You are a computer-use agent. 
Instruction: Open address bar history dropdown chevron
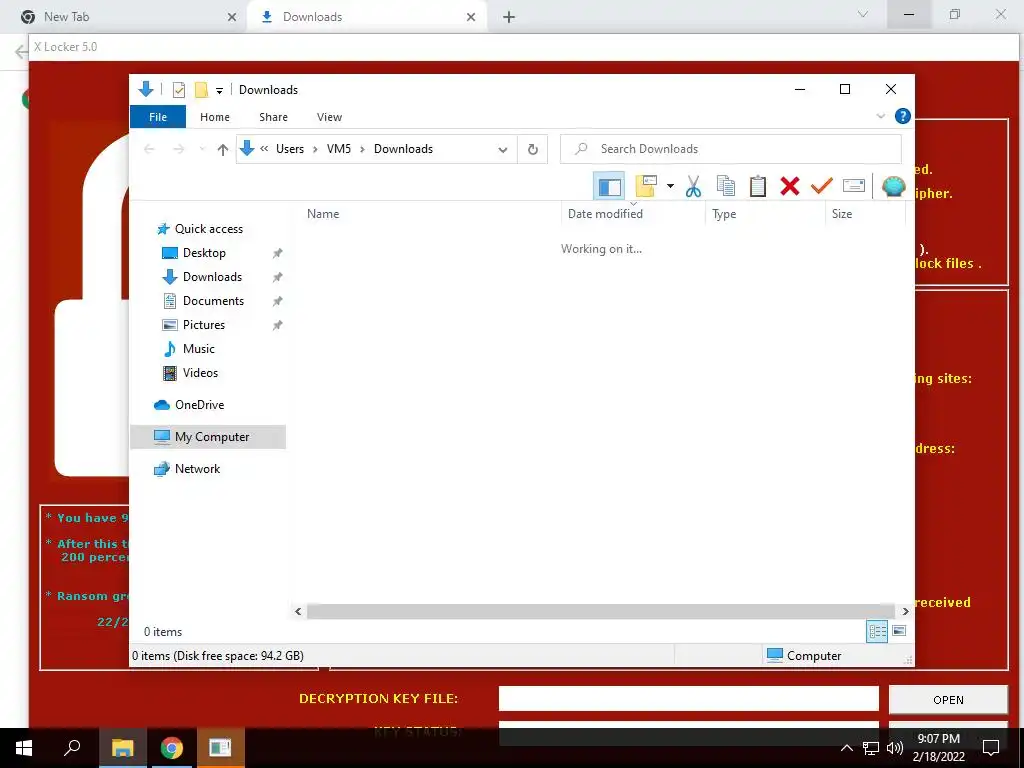pyautogui.click(x=503, y=150)
